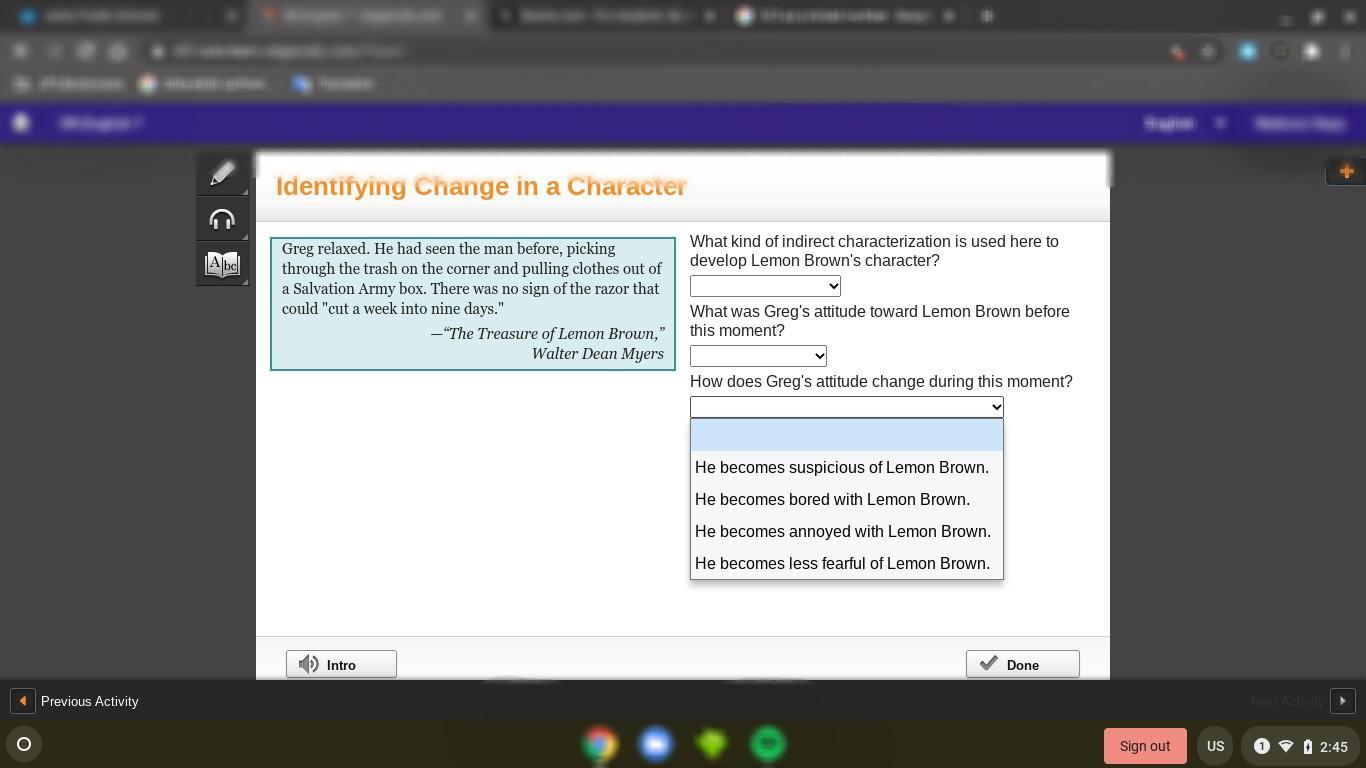The image size is (1366, 768).
Task: Choose "He becomes bored with Lemon Brown."
Action: click(x=846, y=499)
